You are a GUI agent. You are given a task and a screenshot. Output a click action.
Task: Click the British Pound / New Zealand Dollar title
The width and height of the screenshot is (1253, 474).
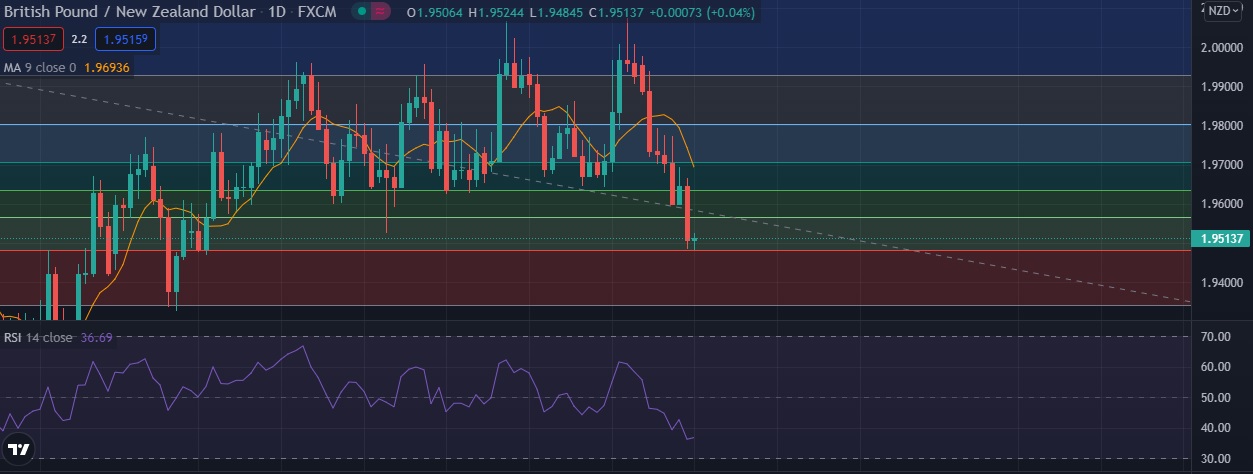pos(130,12)
